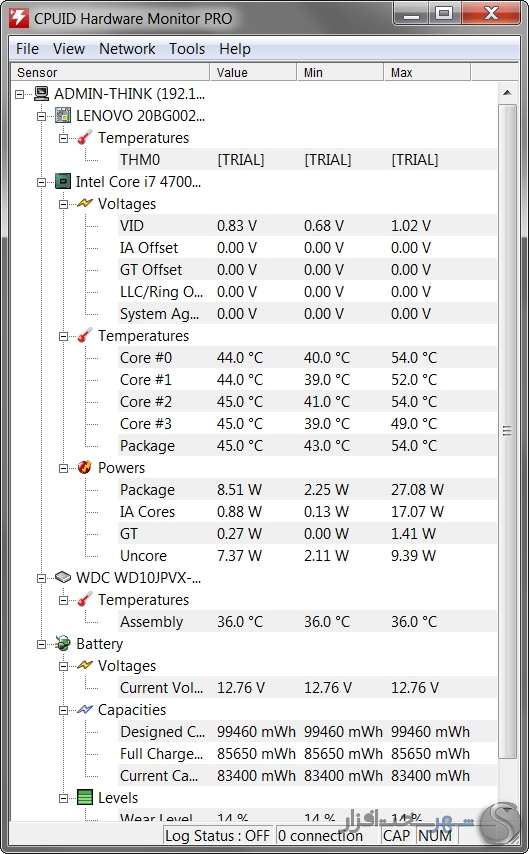Select the LLC/Ring O... voltage row
Image resolution: width=529 pixels, height=854 pixels.
click(x=307, y=292)
